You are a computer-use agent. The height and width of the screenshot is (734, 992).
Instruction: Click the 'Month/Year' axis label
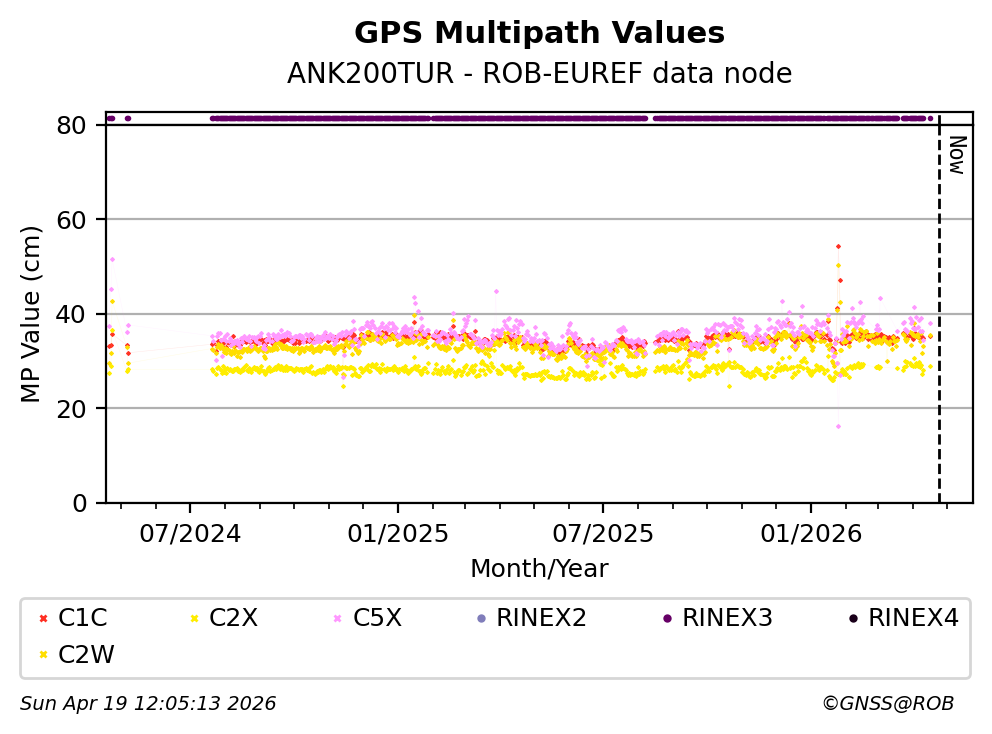[x=539, y=569]
